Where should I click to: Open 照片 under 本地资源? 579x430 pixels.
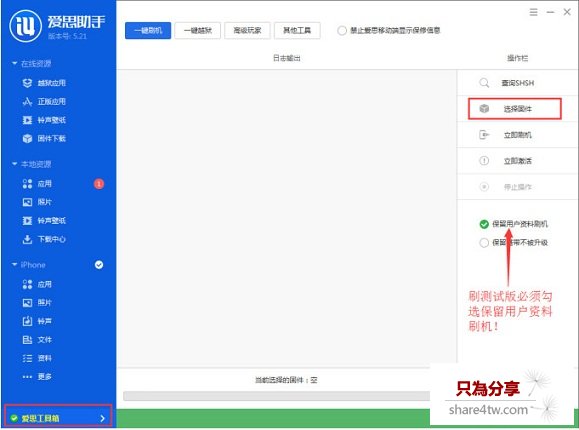pyautogui.click(x=37, y=202)
